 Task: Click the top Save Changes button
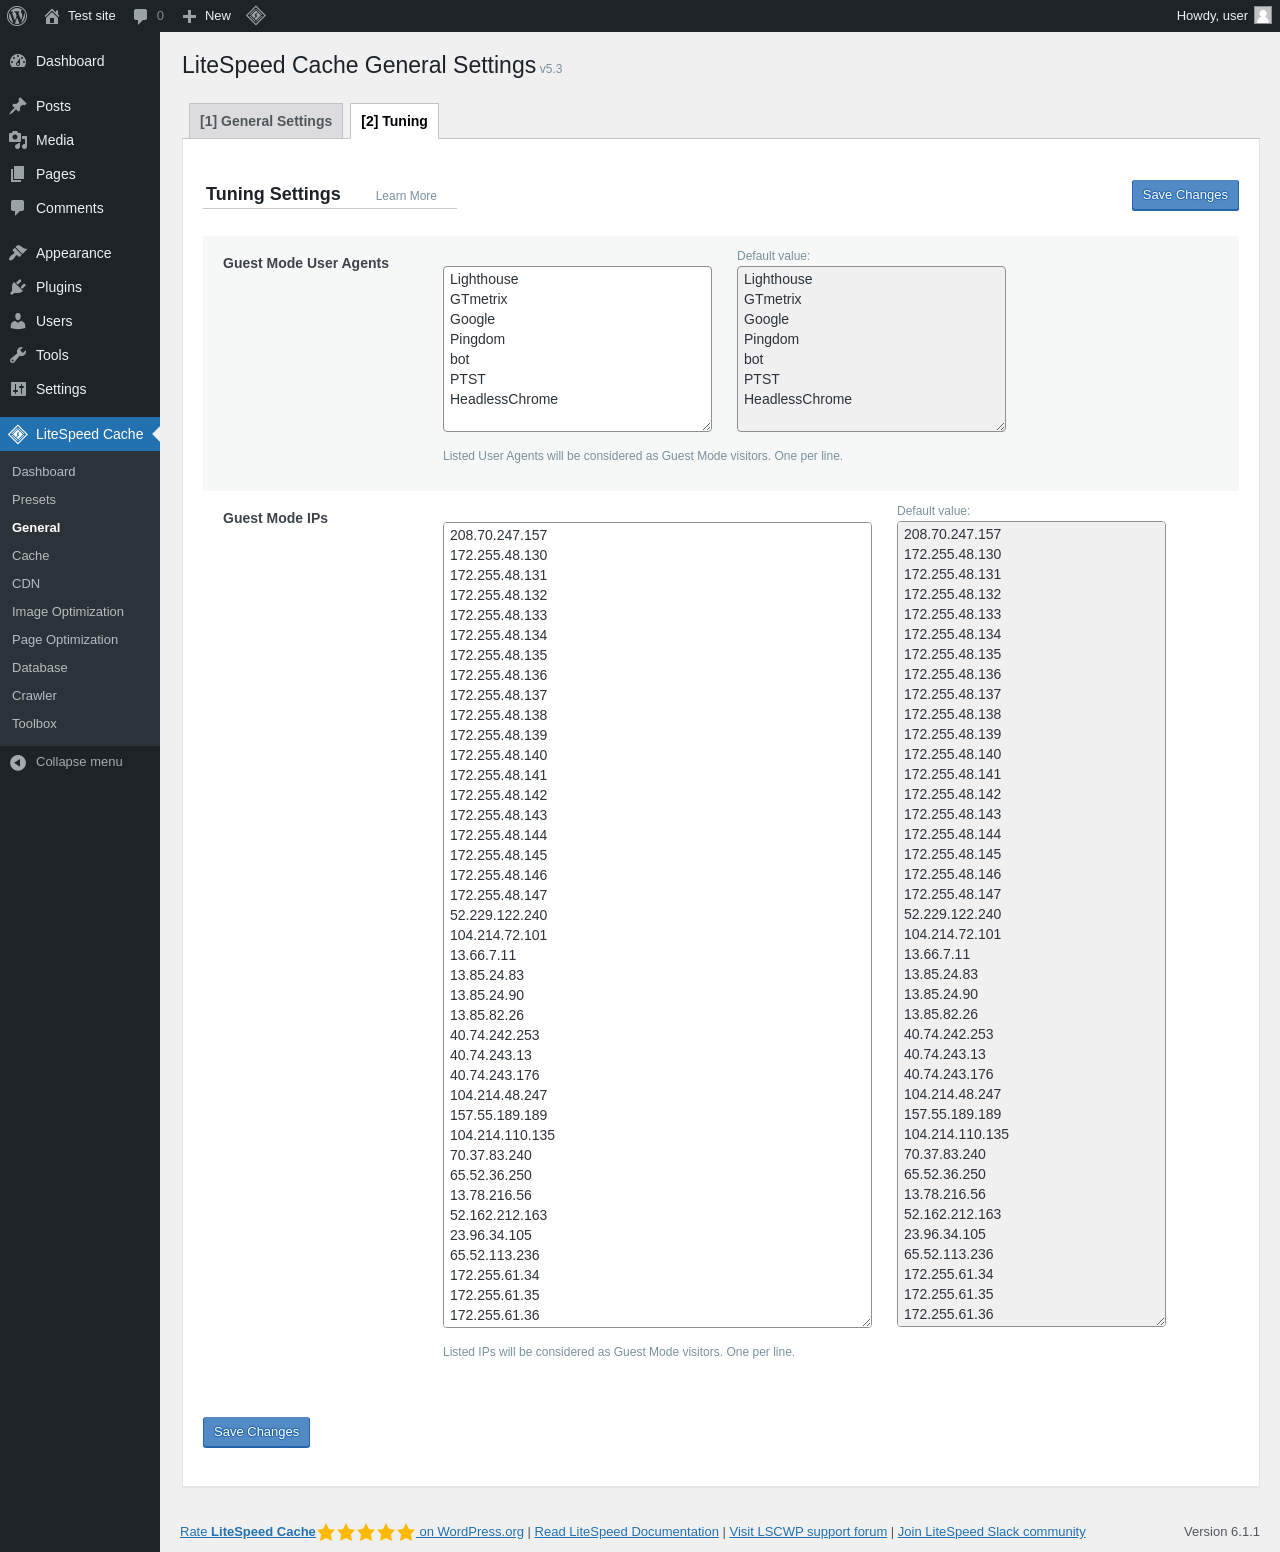pyautogui.click(x=1185, y=195)
